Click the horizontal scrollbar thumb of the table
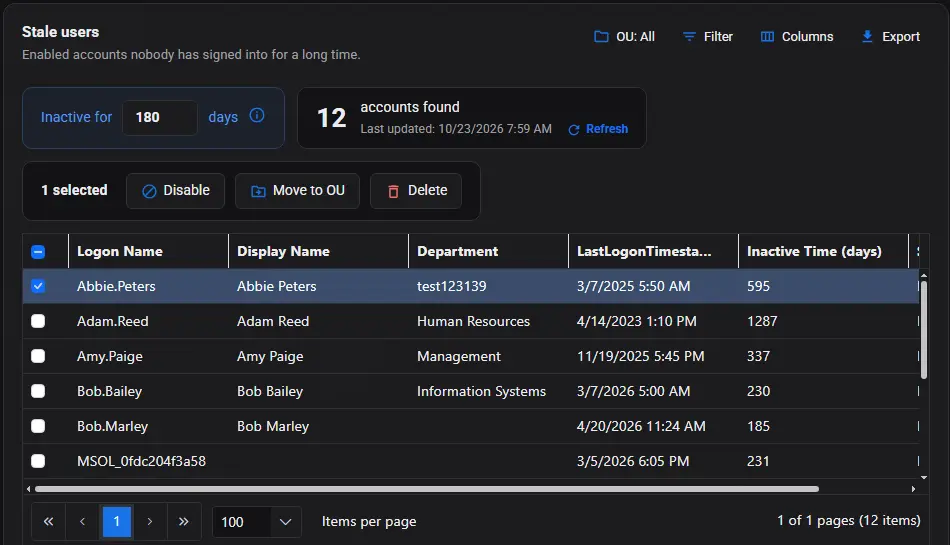 point(427,489)
